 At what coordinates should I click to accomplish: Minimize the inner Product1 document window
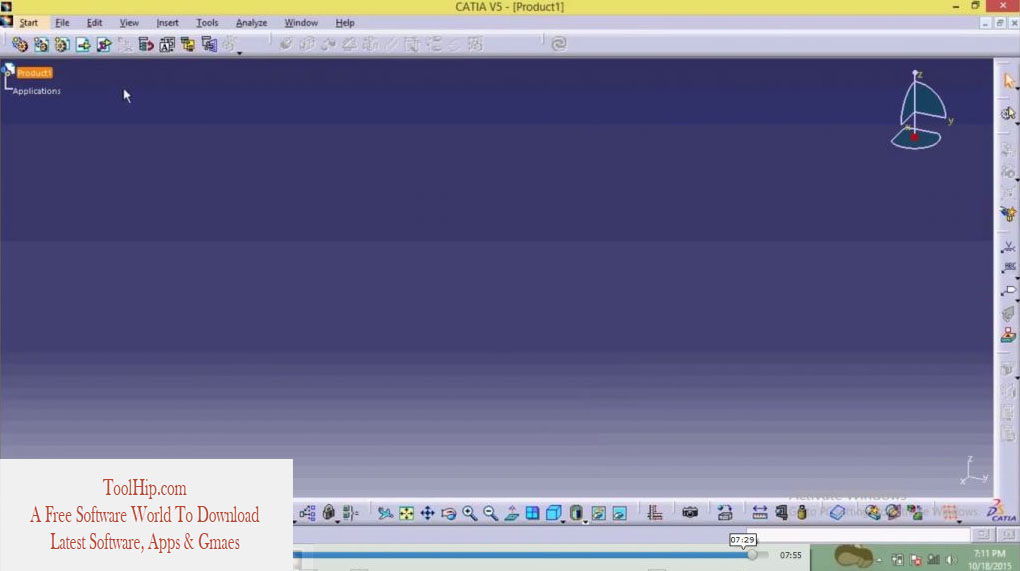[986, 23]
